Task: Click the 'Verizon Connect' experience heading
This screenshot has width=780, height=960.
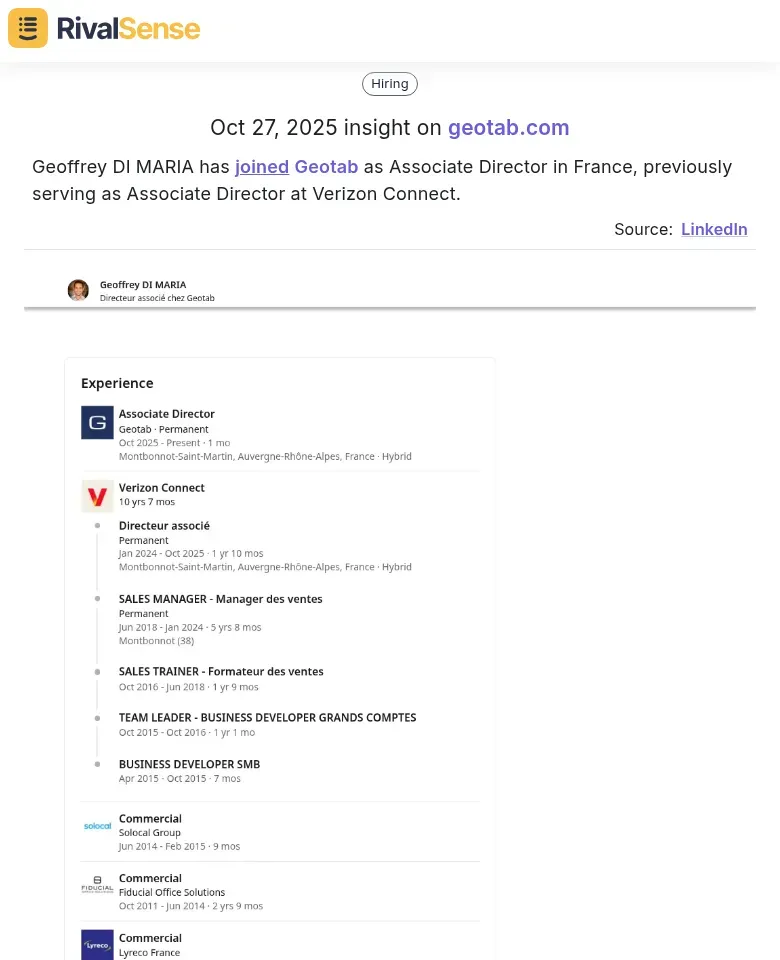Action: click(162, 488)
